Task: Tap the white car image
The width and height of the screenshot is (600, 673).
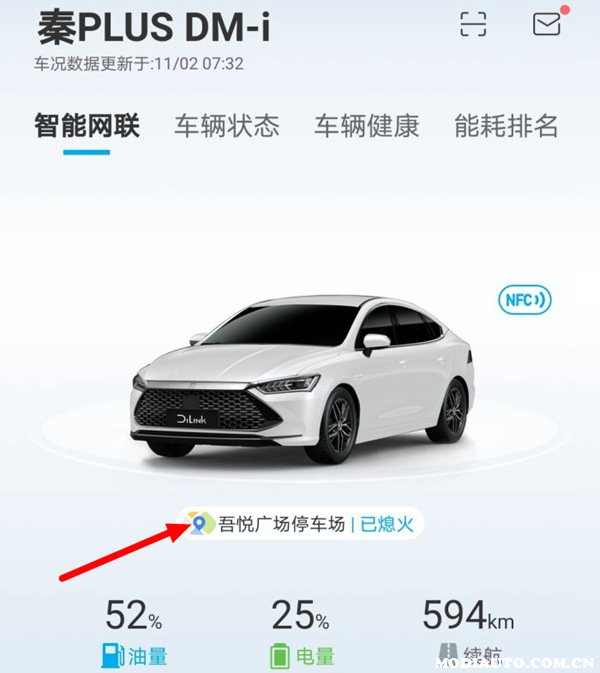Action: click(304, 379)
